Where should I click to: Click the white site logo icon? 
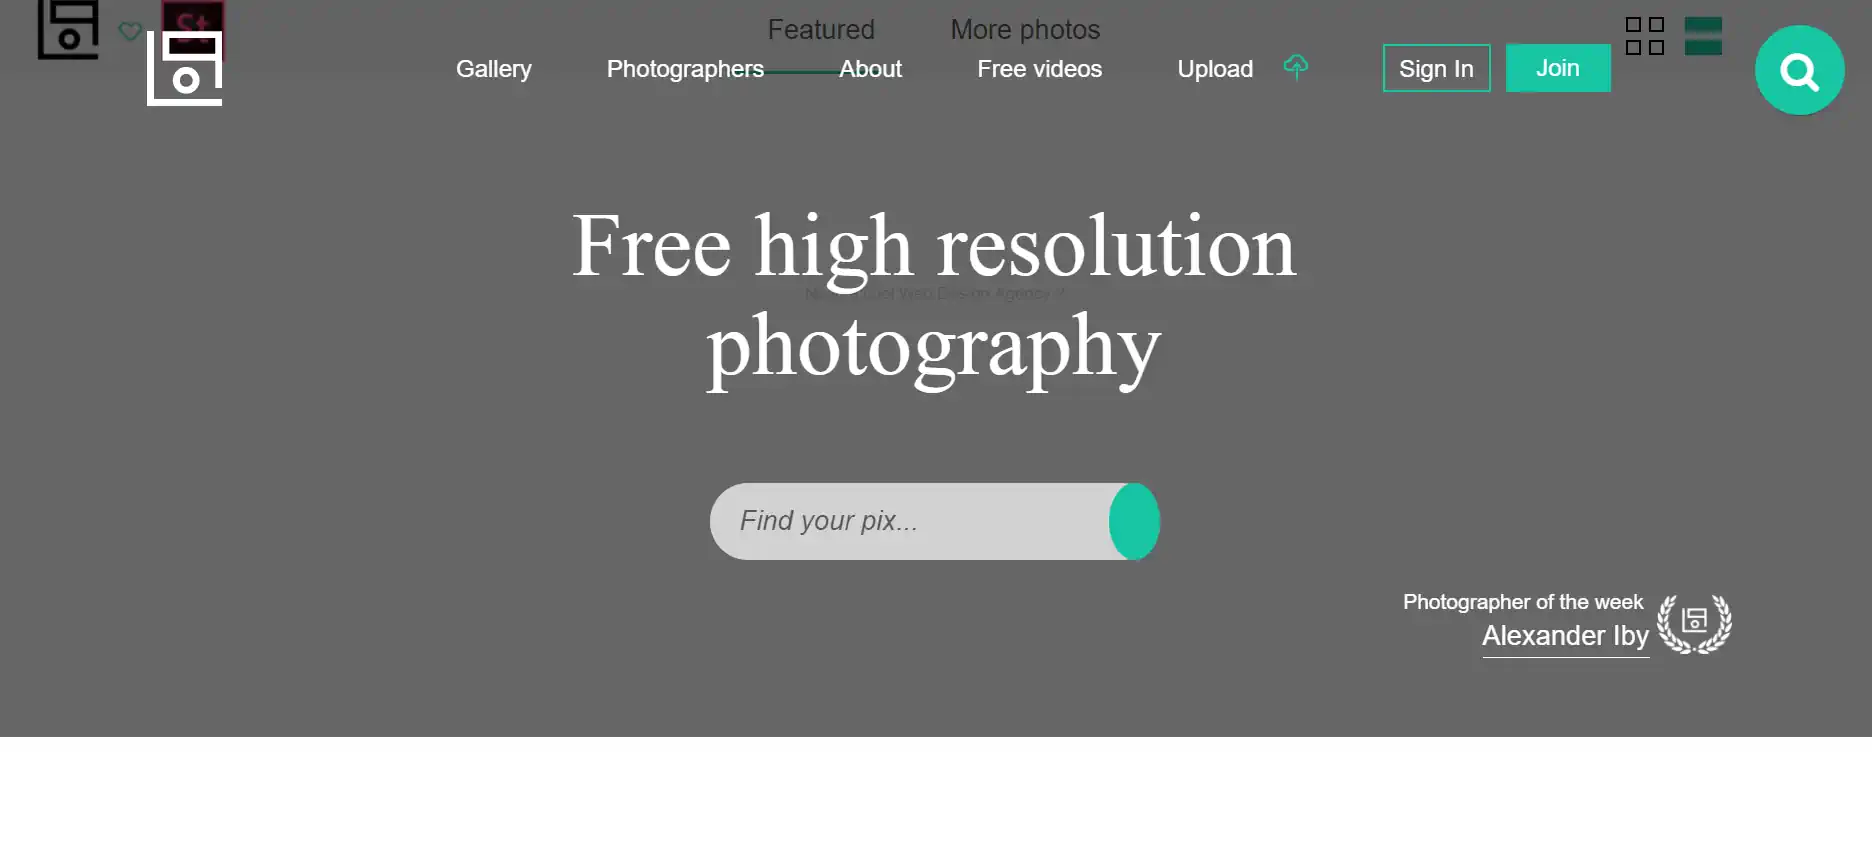[x=185, y=68]
